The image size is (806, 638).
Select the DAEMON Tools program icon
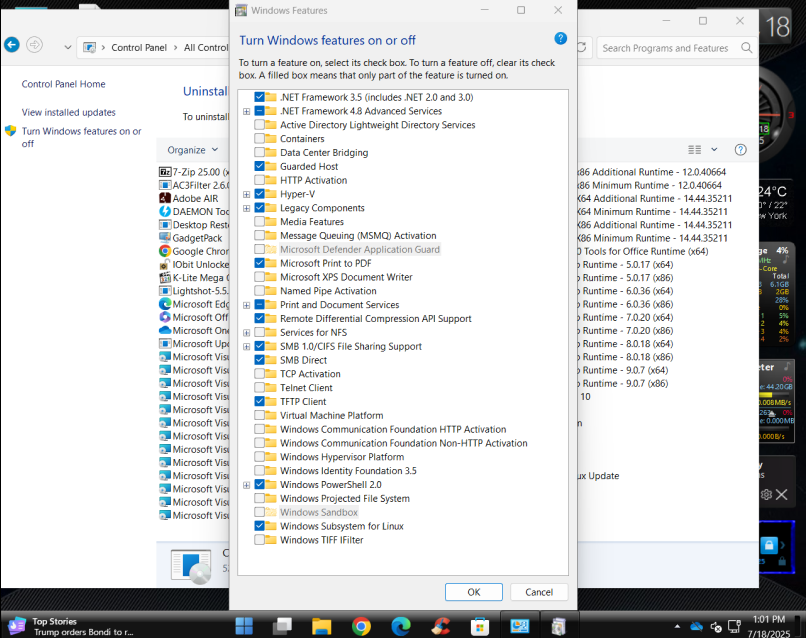(165, 211)
